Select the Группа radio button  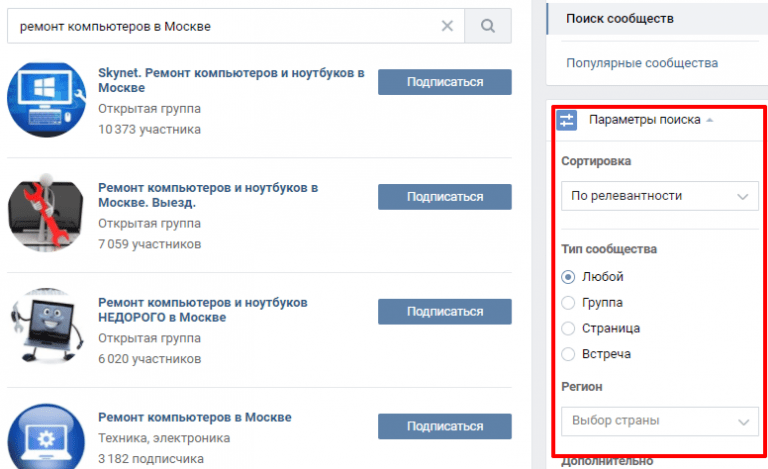click(568, 303)
